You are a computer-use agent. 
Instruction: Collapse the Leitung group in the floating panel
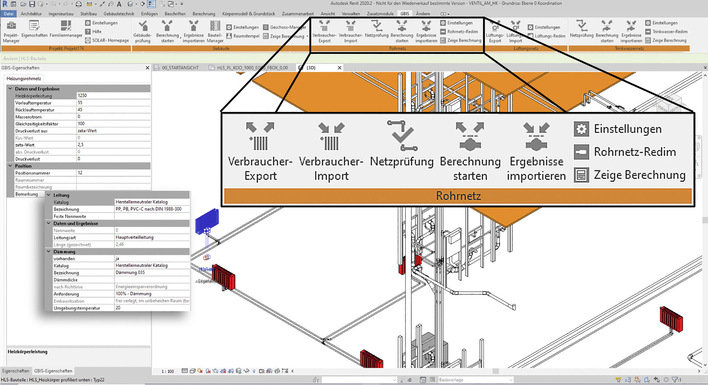coord(49,195)
